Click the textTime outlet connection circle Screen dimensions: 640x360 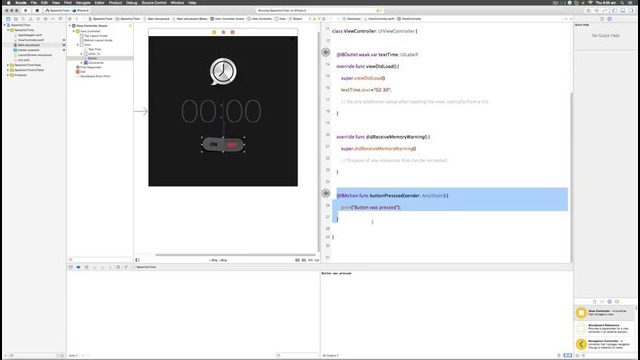pos(325,52)
